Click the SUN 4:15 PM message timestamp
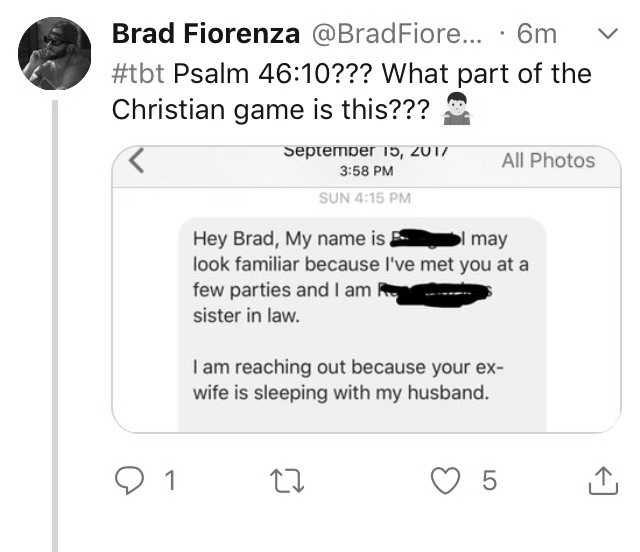Image resolution: width=640 pixels, height=552 pixels. 365,198
